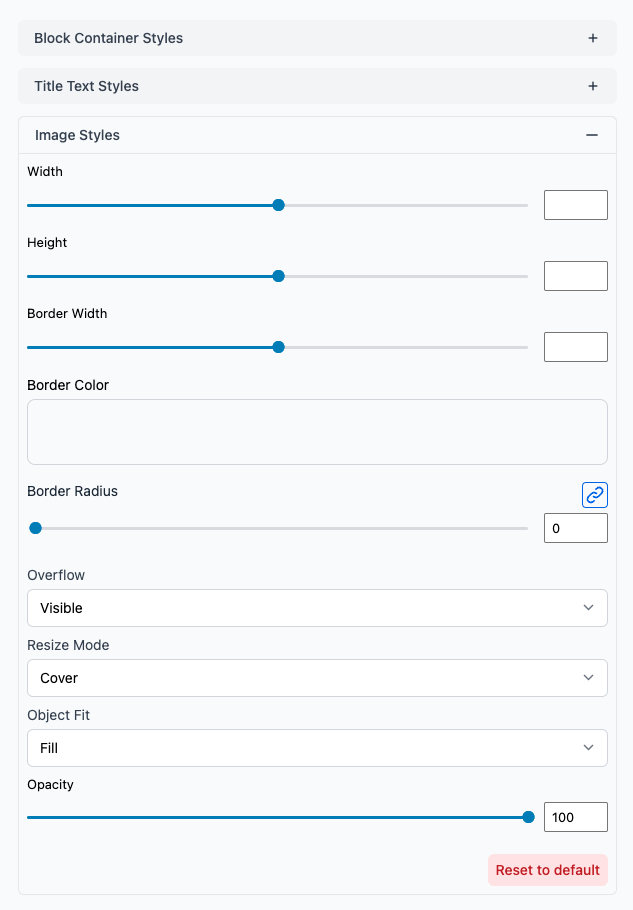Select the Width value input box
Image resolution: width=633 pixels, height=910 pixels.
tap(575, 204)
